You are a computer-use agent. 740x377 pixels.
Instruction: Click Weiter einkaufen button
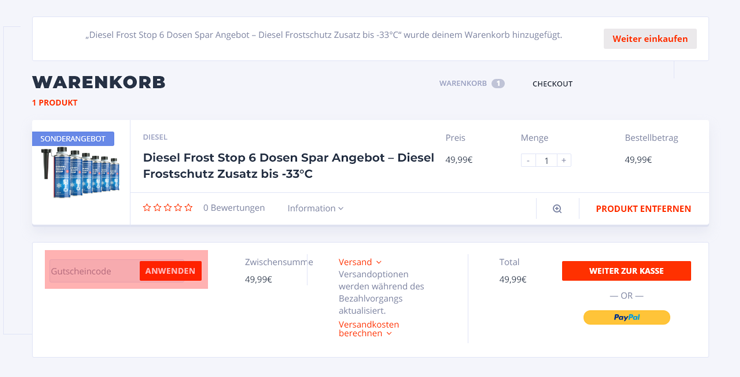[650, 39]
